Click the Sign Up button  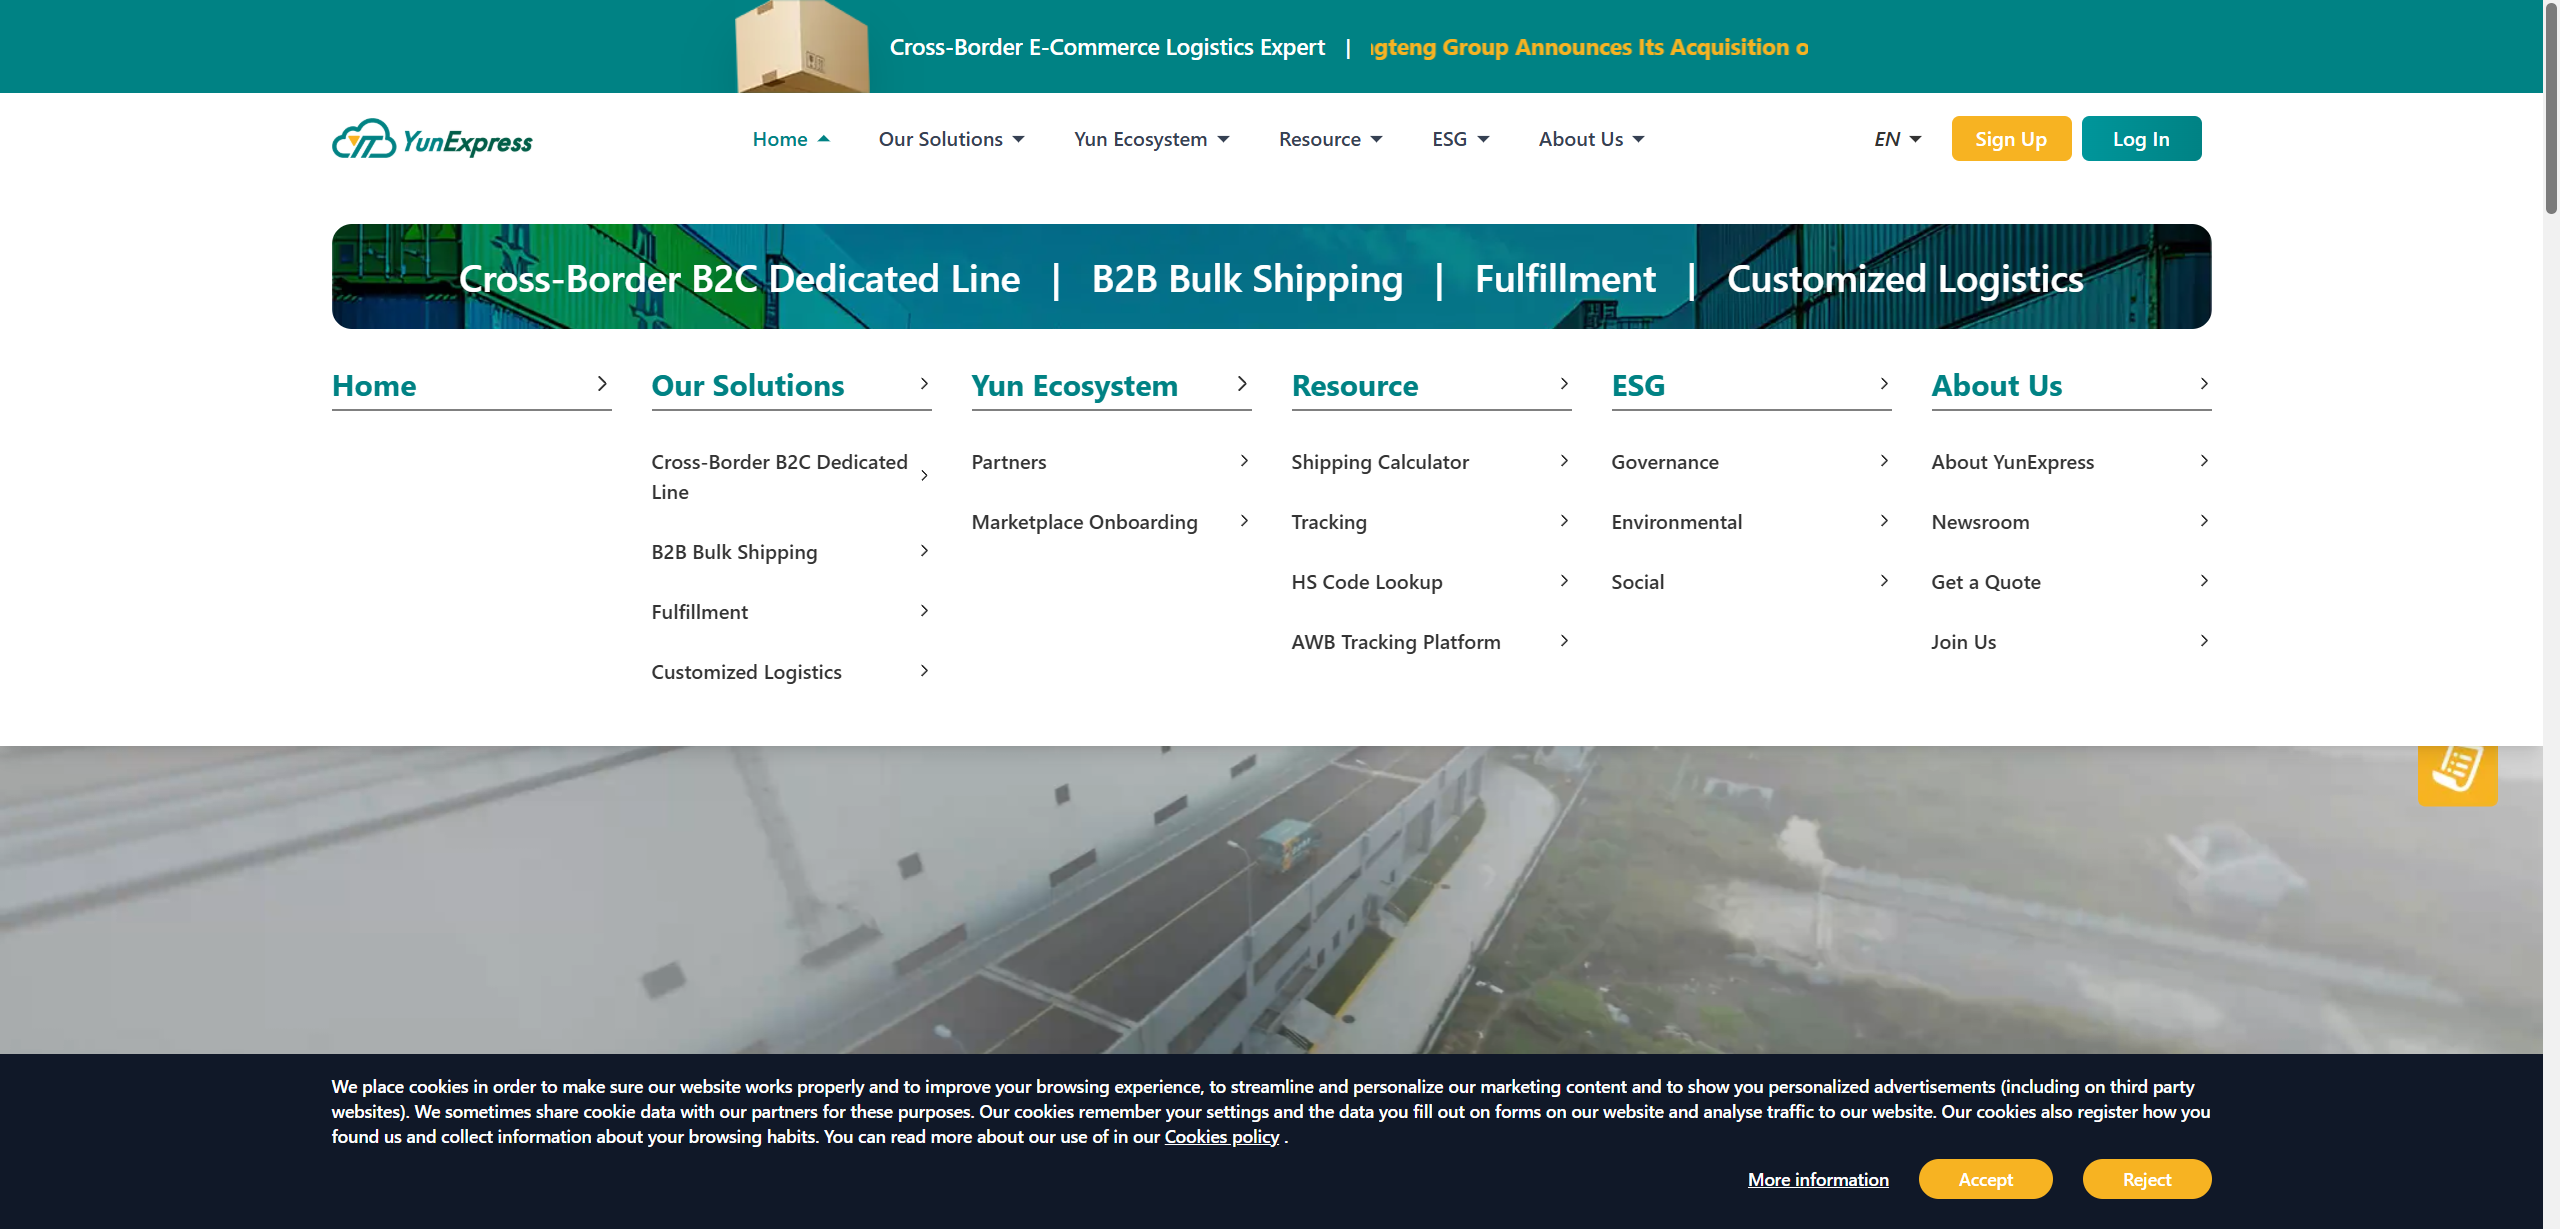coord(2011,139)
